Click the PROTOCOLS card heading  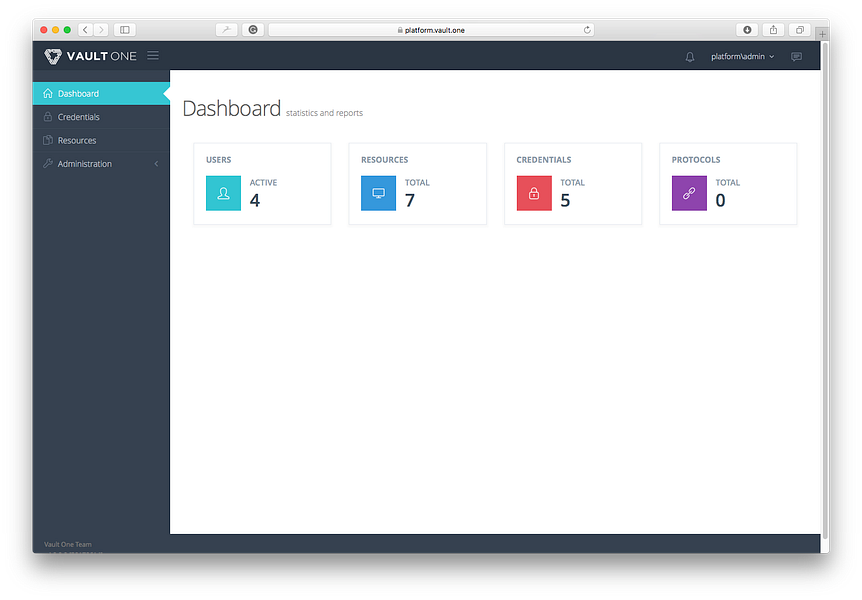click(695, 159)
